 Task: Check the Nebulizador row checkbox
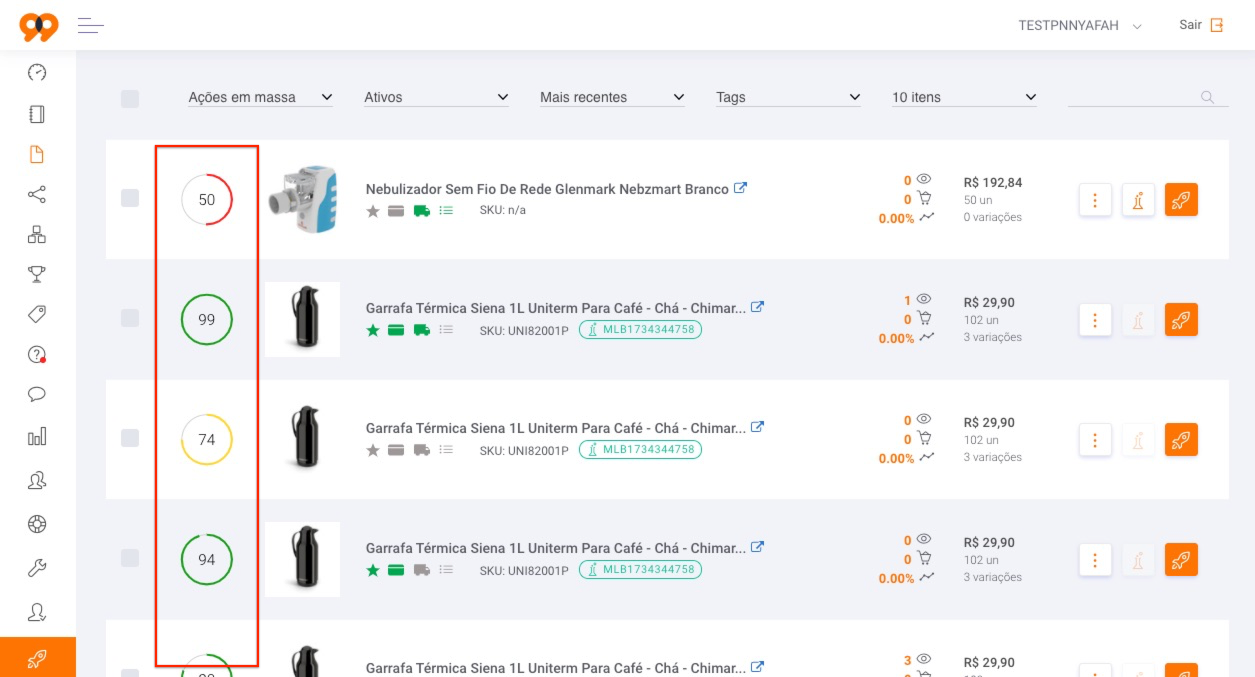point(130,198)
